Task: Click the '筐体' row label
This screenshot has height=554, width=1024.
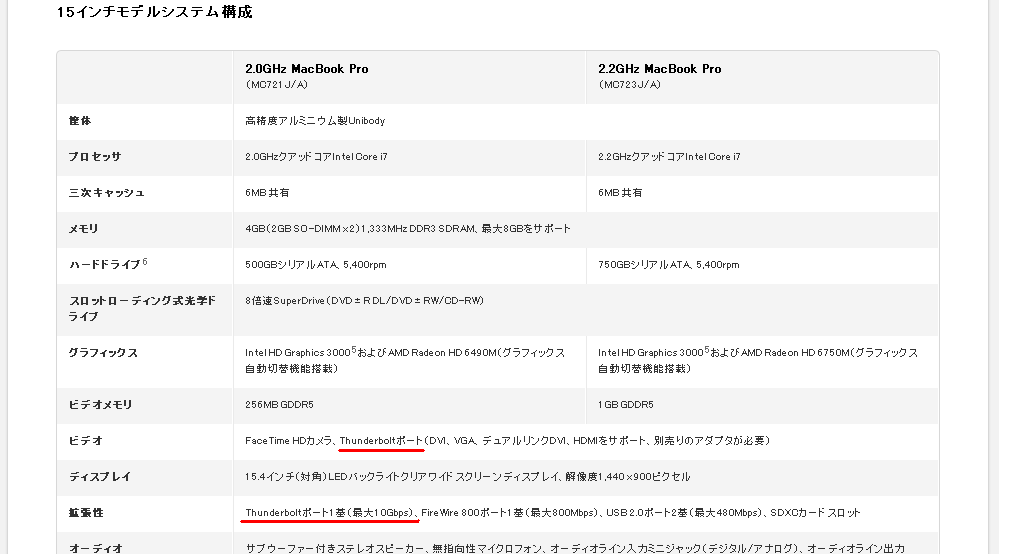Action: [x=80, y=121]
